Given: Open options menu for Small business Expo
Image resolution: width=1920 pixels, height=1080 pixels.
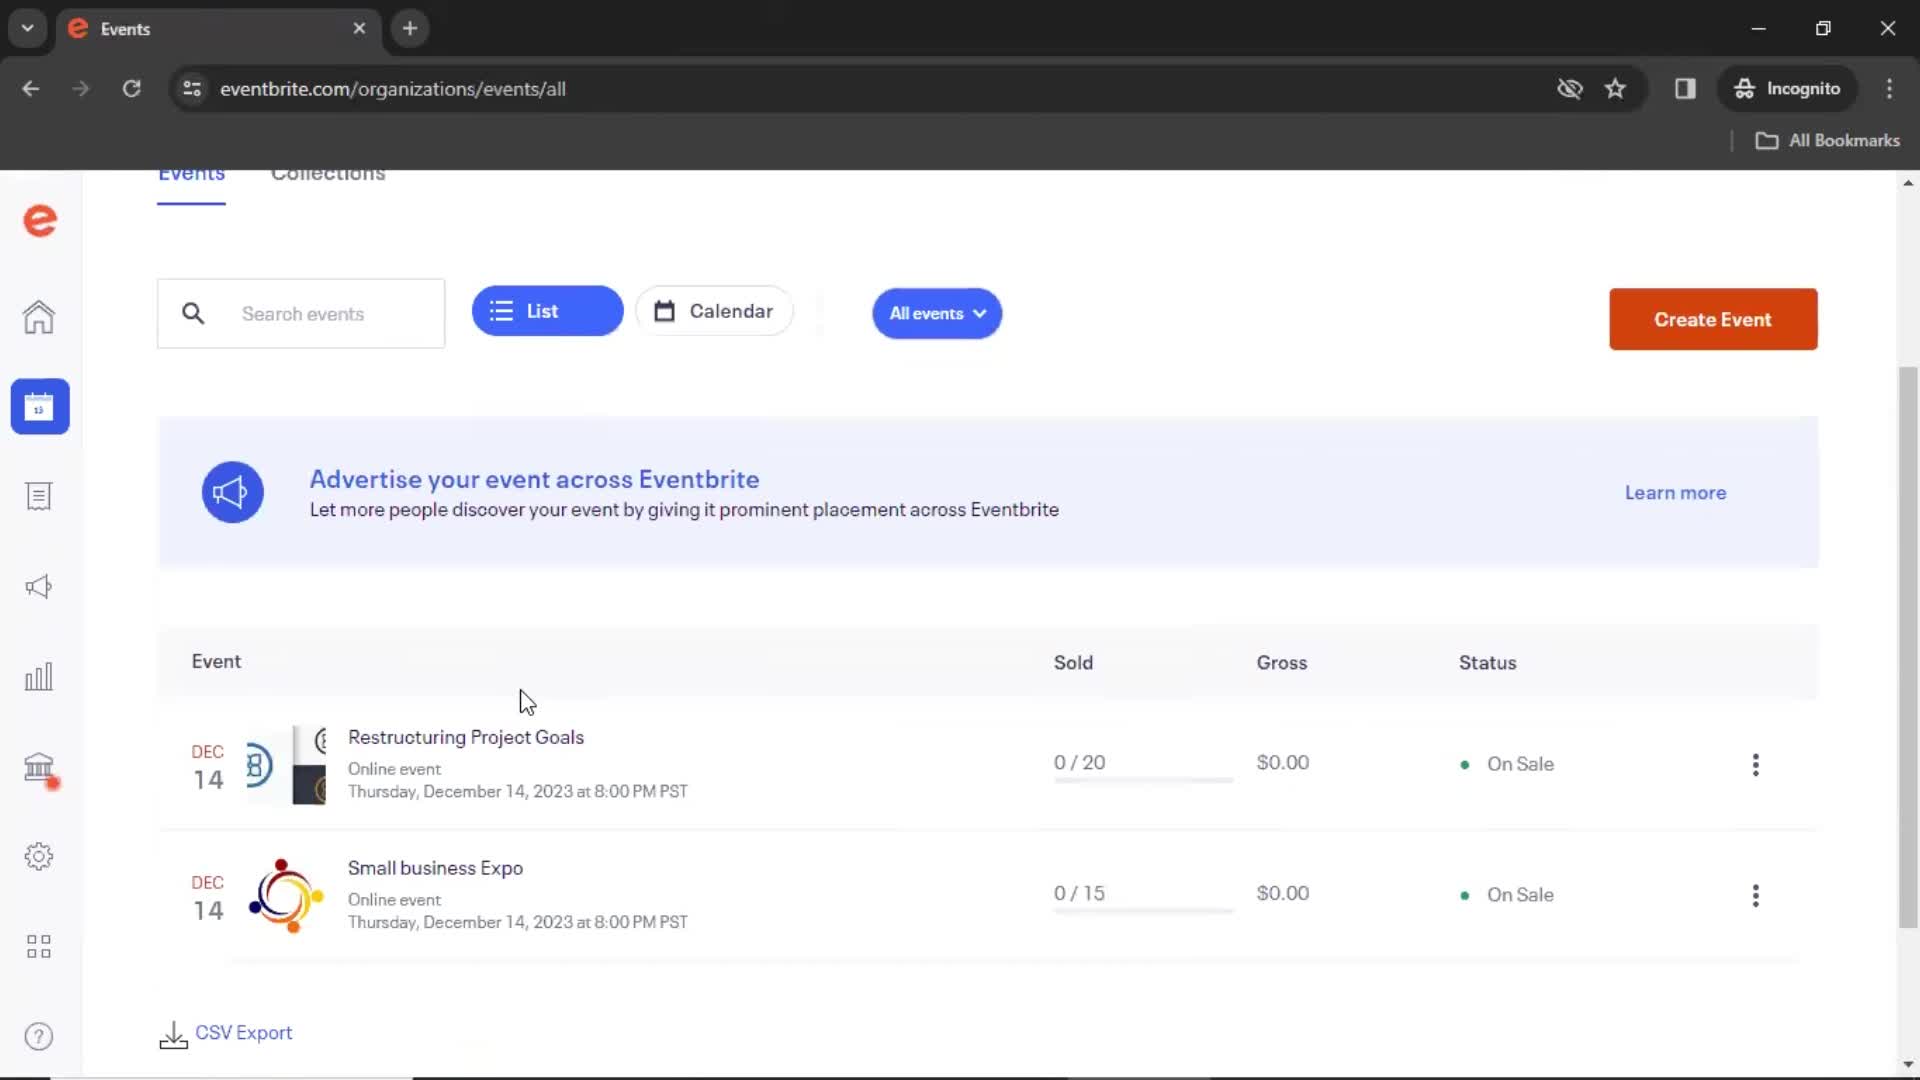Looking at the screenshot, I should [x=1755, y=896].
